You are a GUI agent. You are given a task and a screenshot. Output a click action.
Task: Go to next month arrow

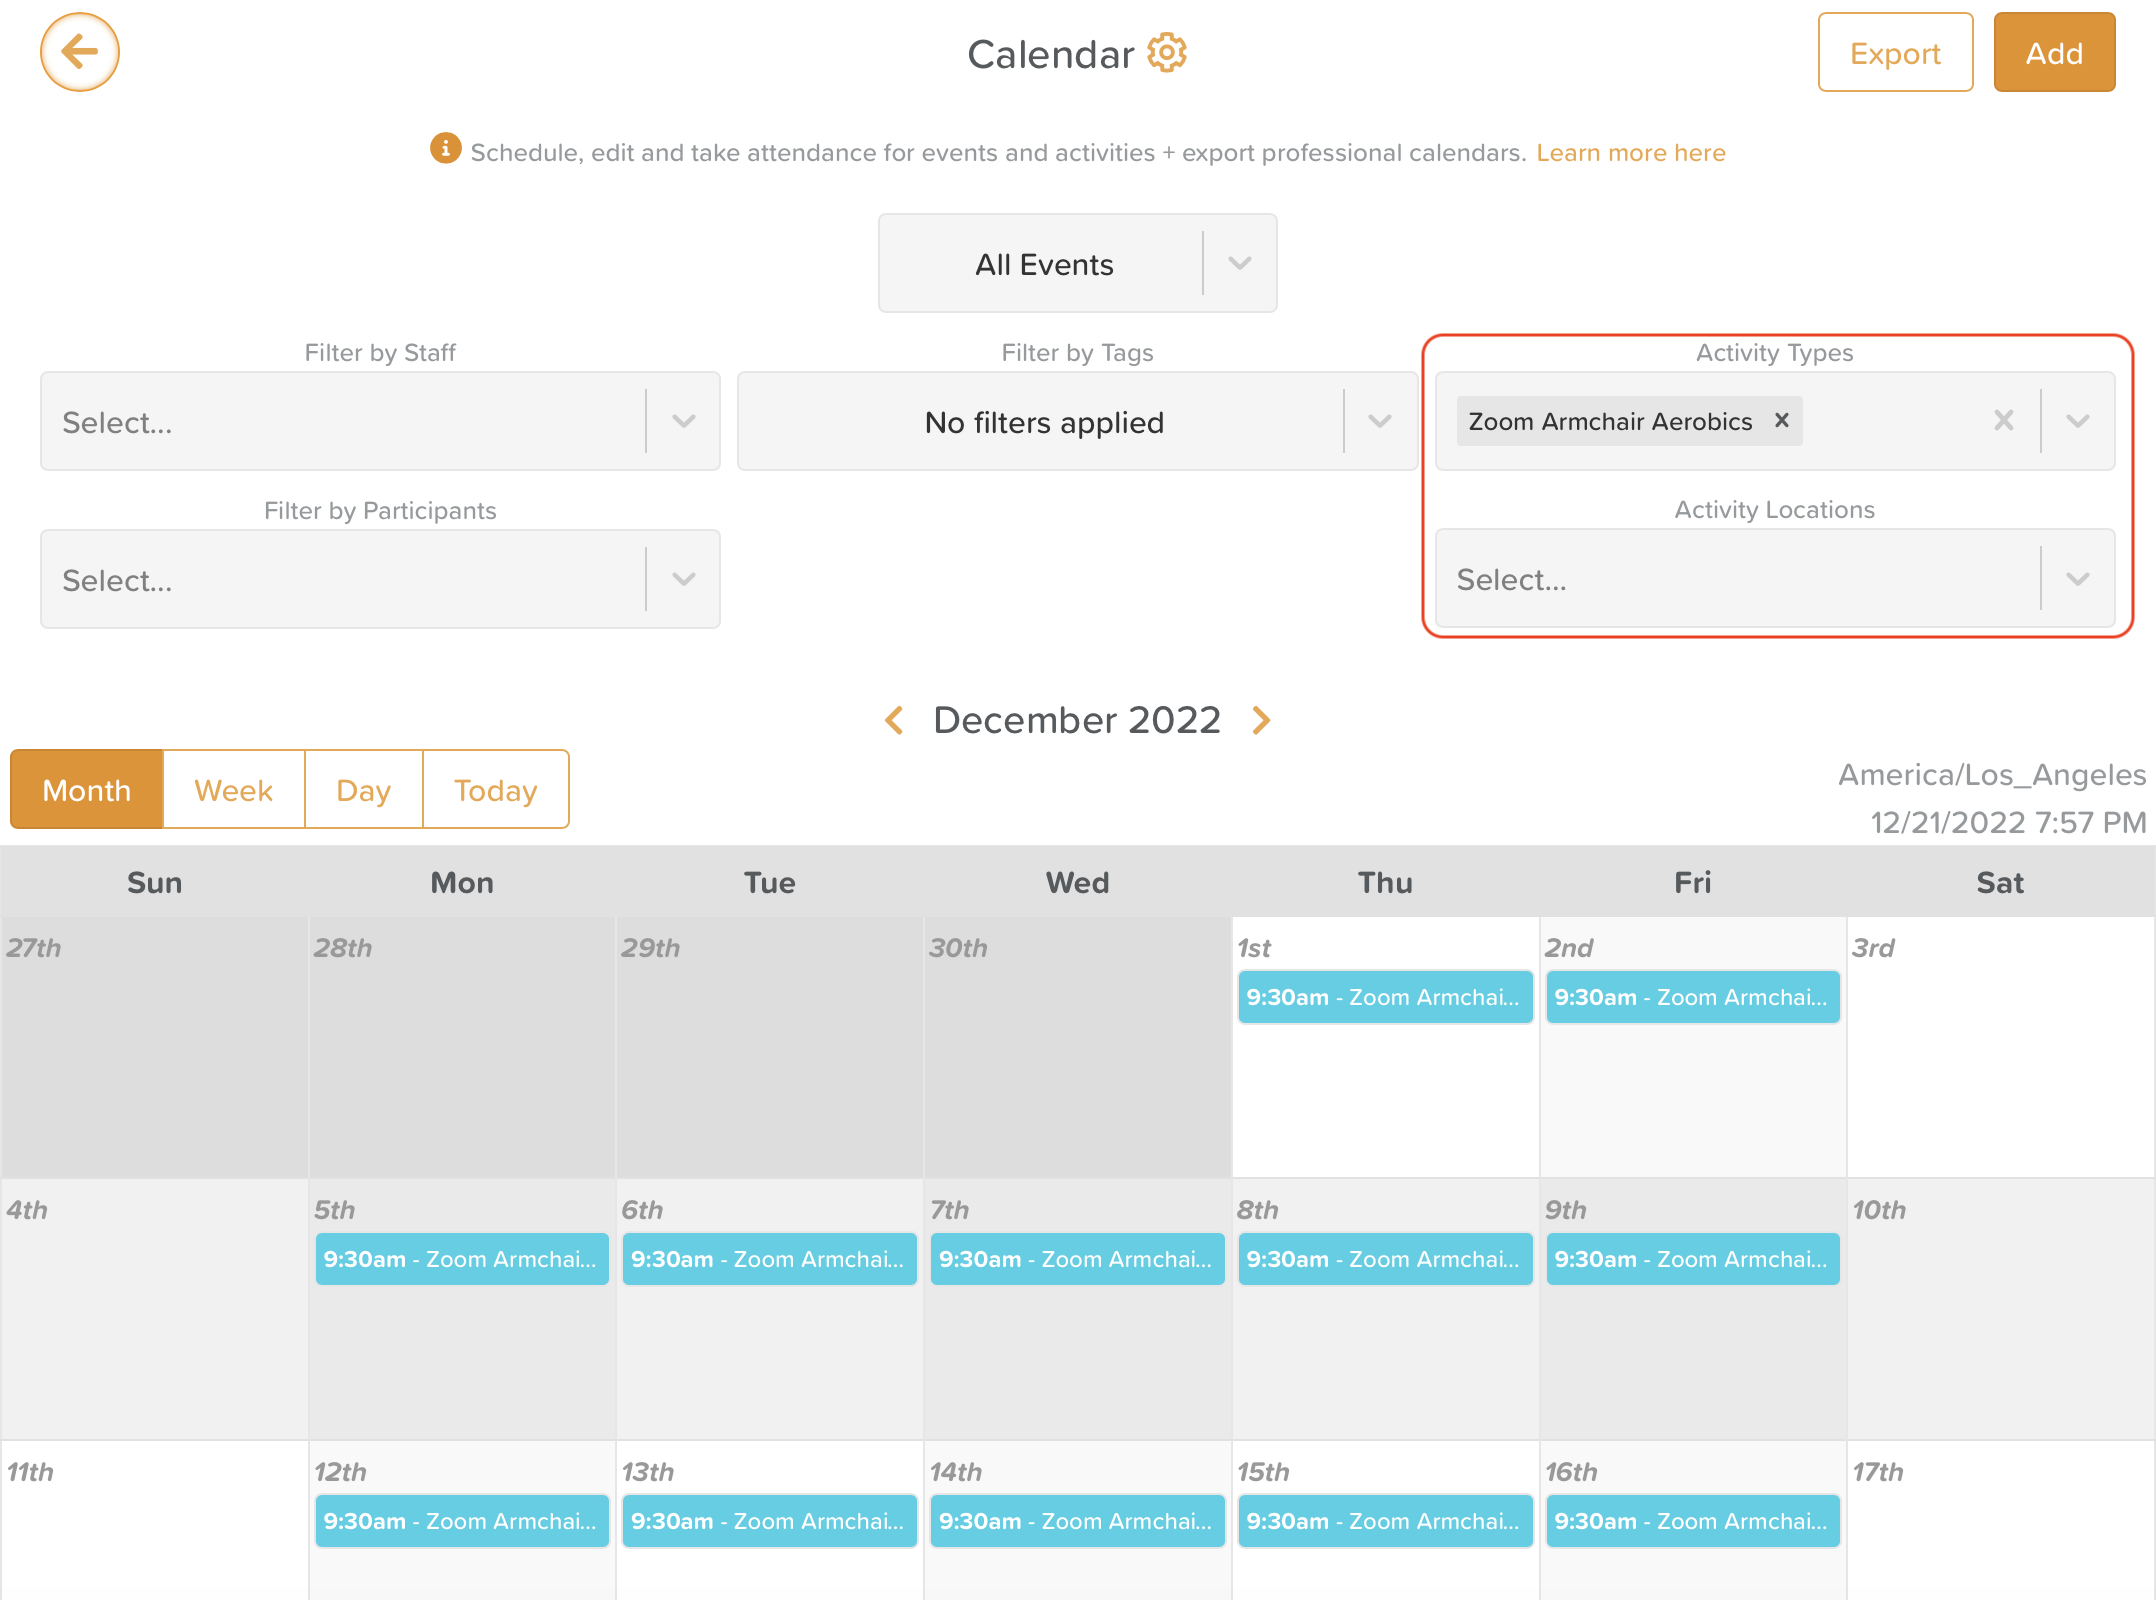1262,720
